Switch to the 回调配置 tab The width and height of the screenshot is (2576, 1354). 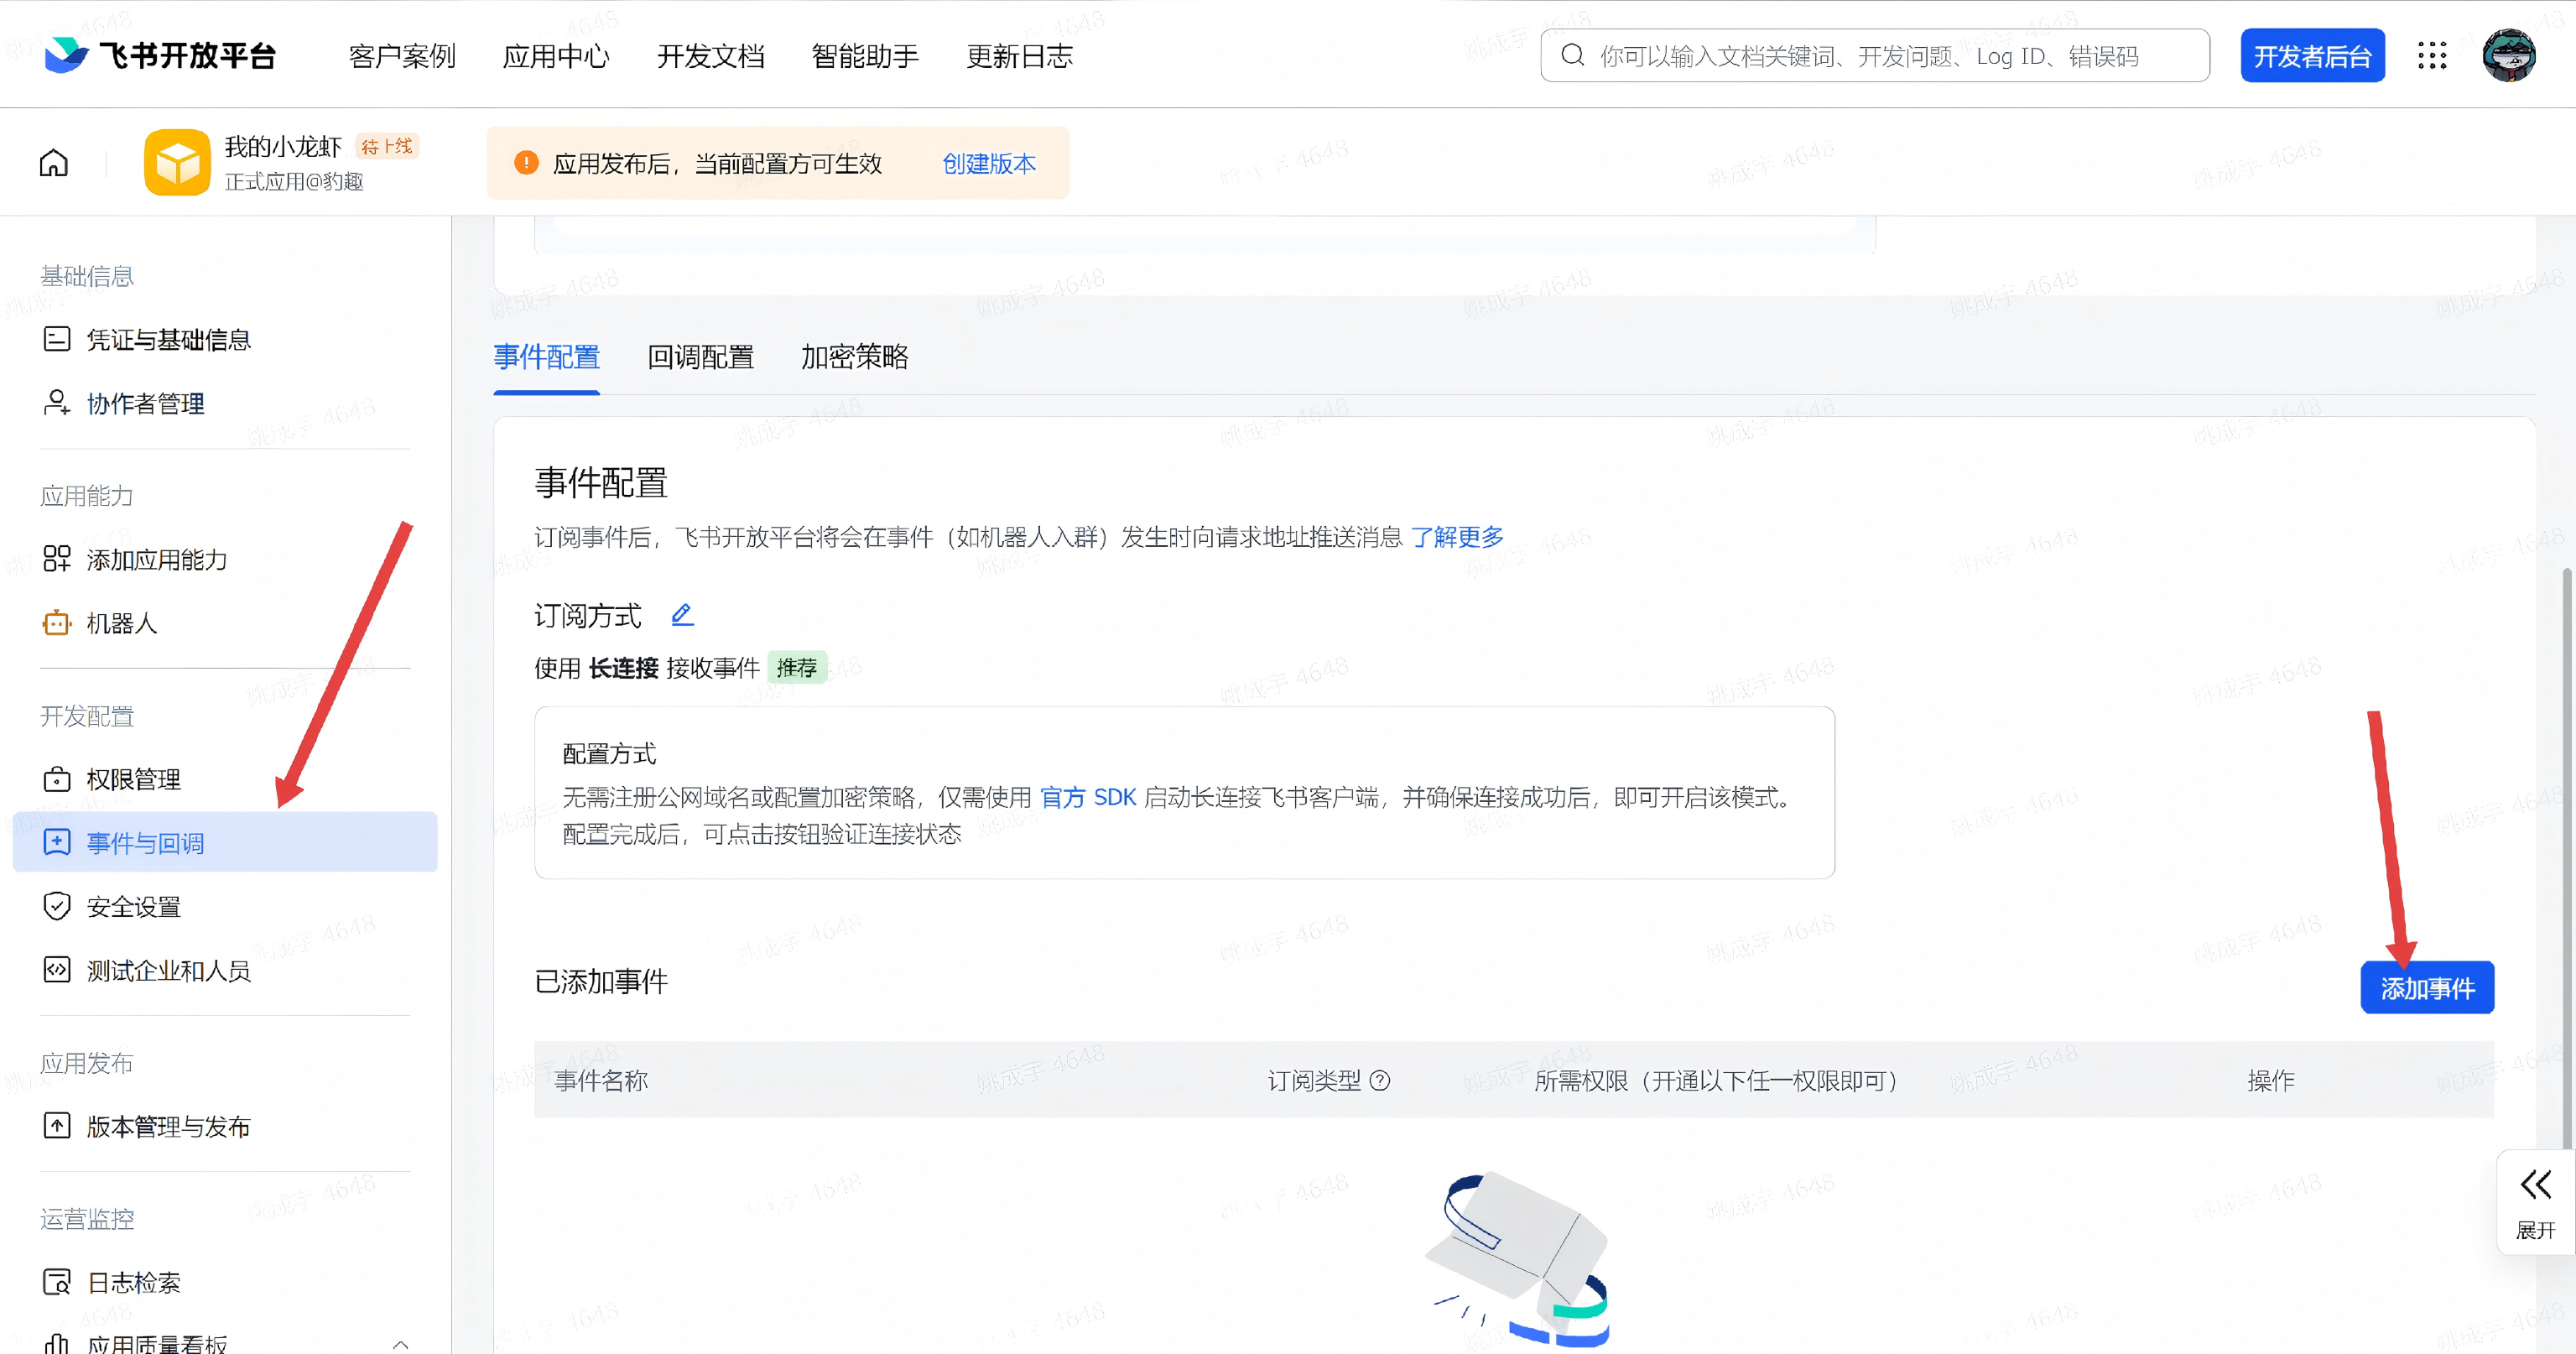tap(700, 357)
